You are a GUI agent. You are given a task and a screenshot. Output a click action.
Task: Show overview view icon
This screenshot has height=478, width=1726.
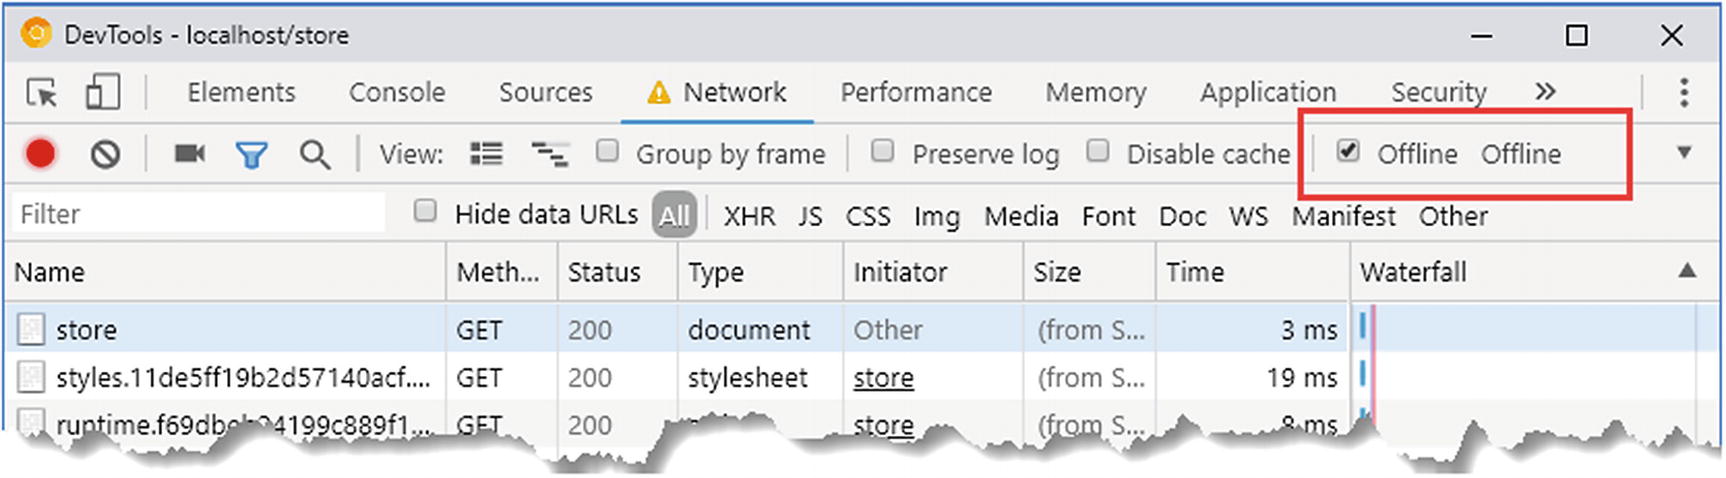click(549, 154)
